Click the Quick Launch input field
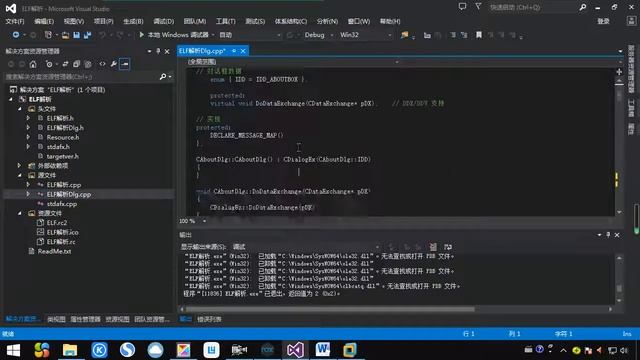The width and height of the screenshot is (640, 360). 533,7
